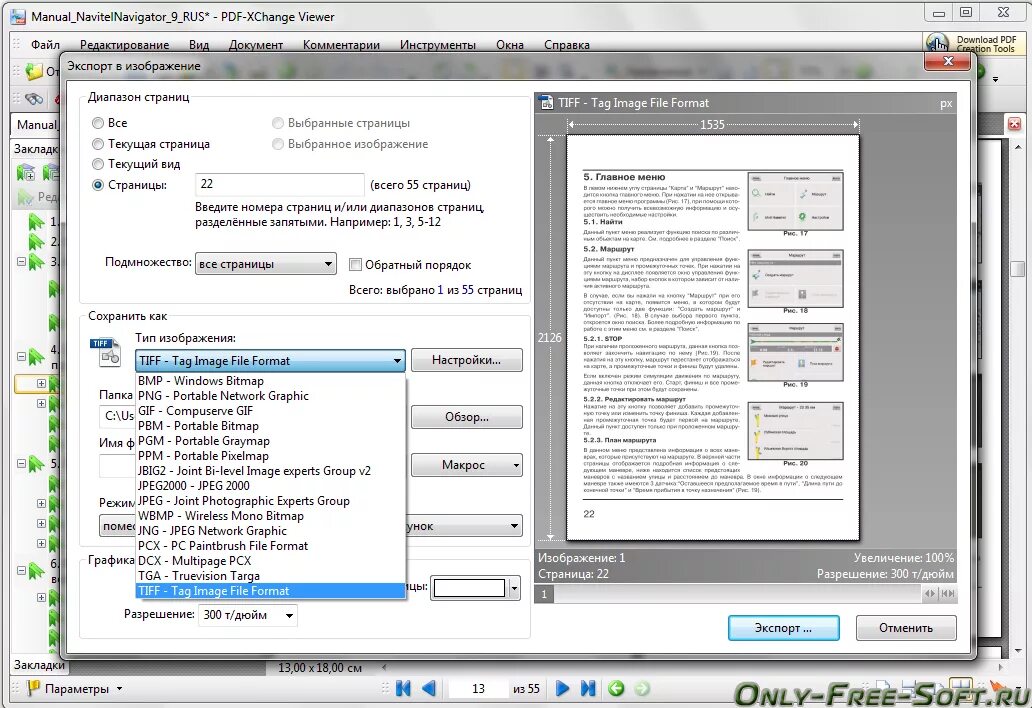Click the page 22 preview thumbnail

[x=713, y=338]
